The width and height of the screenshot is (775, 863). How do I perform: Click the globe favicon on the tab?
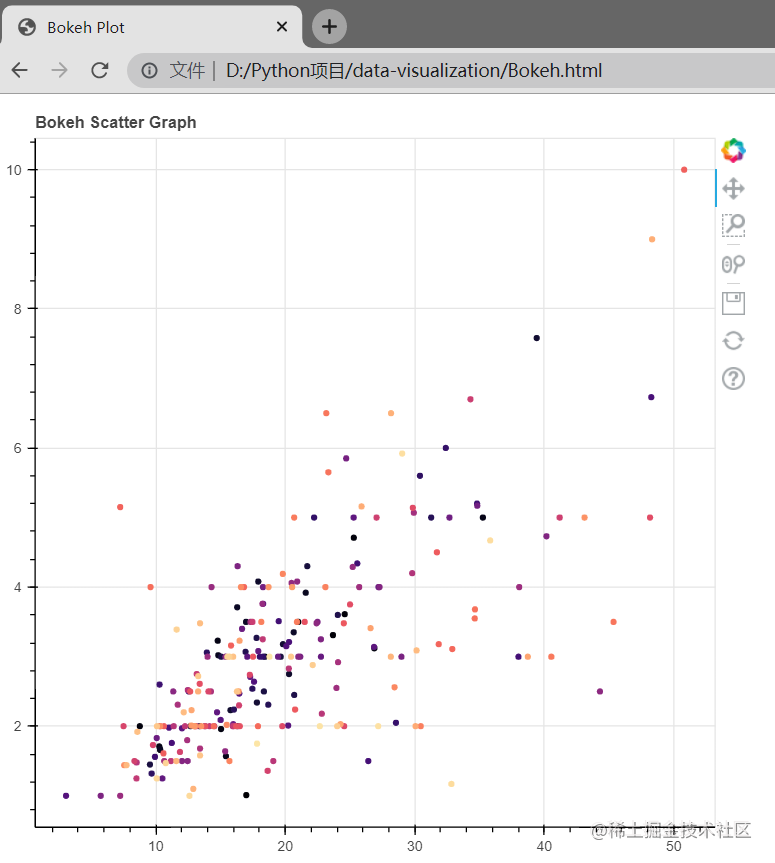(27, 27)
